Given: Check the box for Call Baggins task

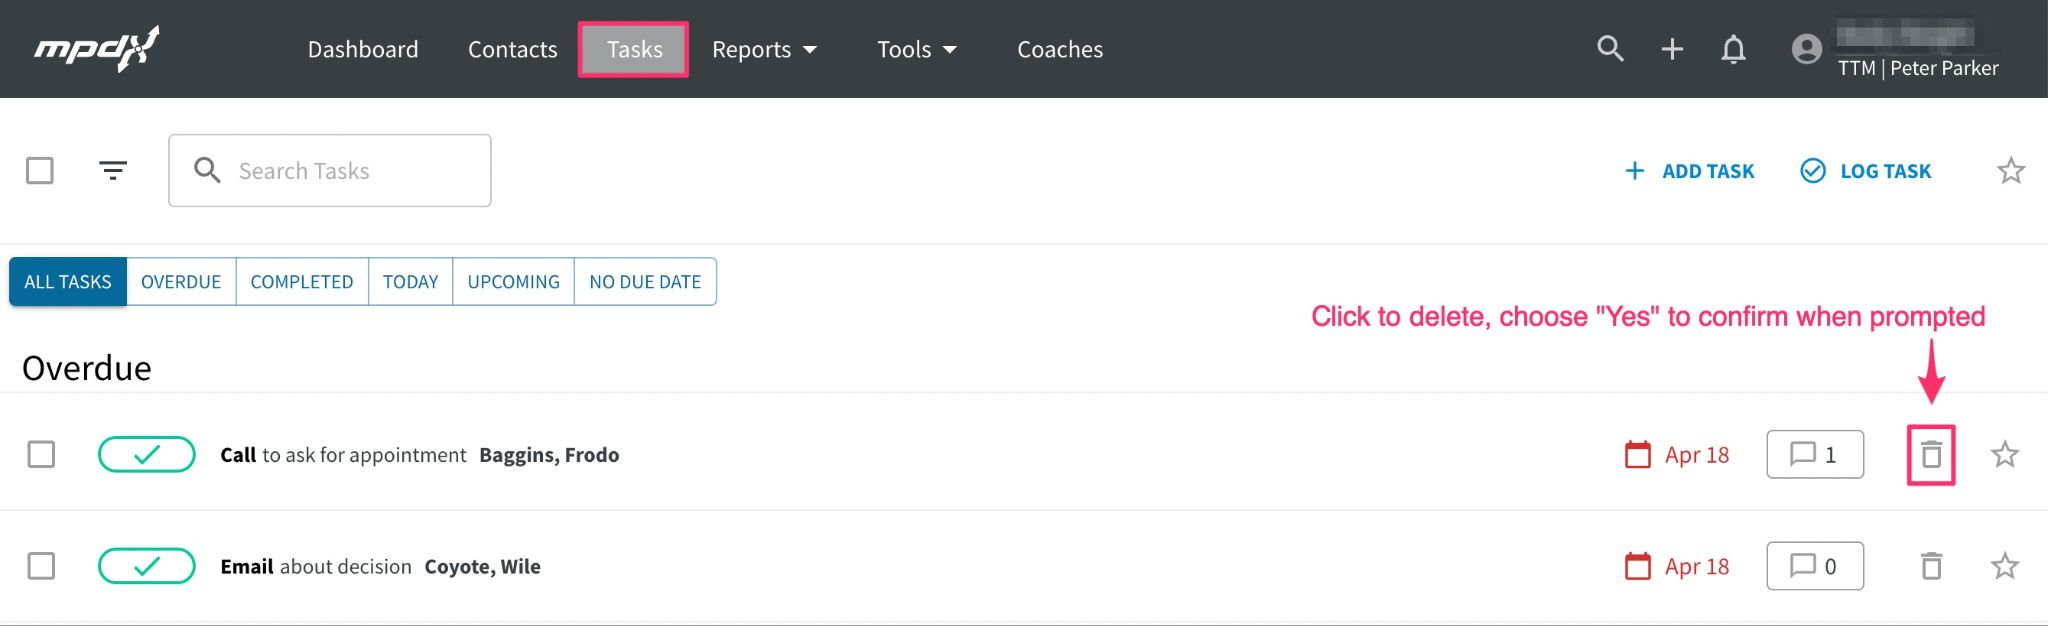Looking at the screenshot, I should [x=41, y=455].
